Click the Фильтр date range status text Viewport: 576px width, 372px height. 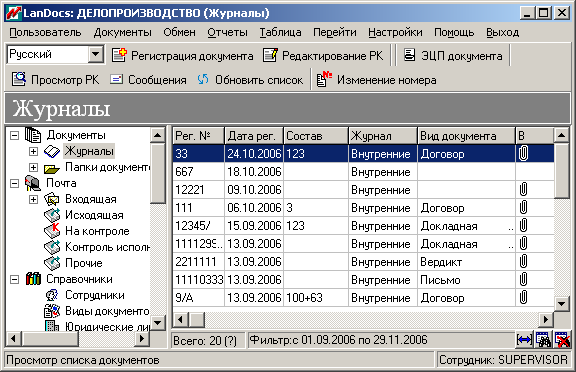(338, 340)
